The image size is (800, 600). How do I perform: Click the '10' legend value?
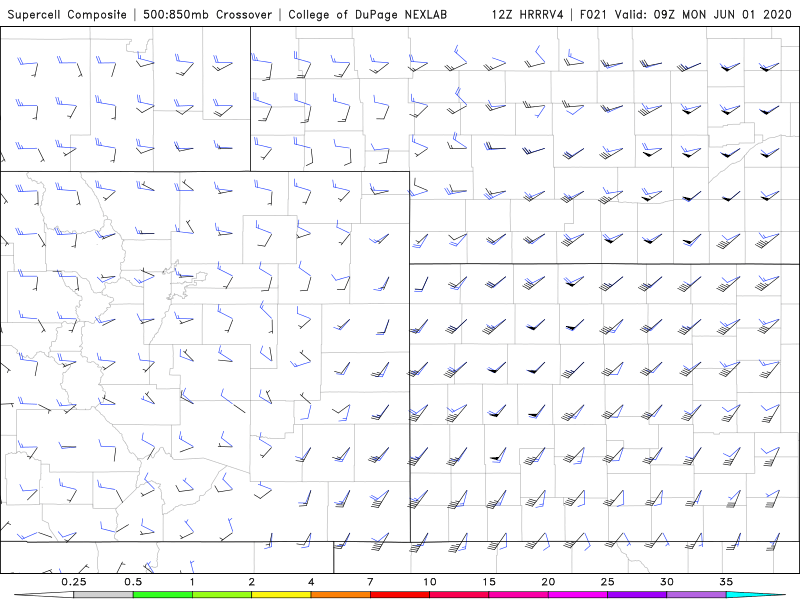click(430, 582)
